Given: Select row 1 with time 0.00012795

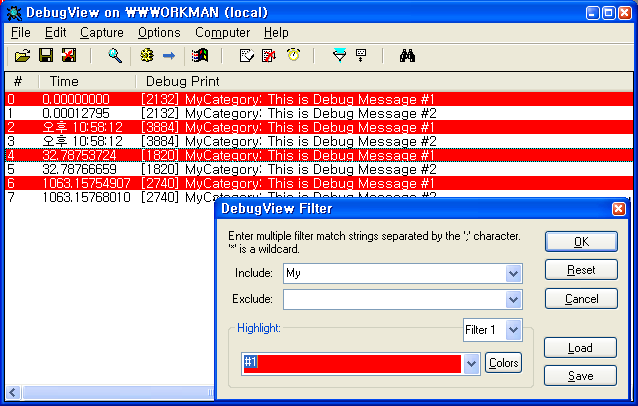Looking at the screenshot, I should click(x=319, y=113).
